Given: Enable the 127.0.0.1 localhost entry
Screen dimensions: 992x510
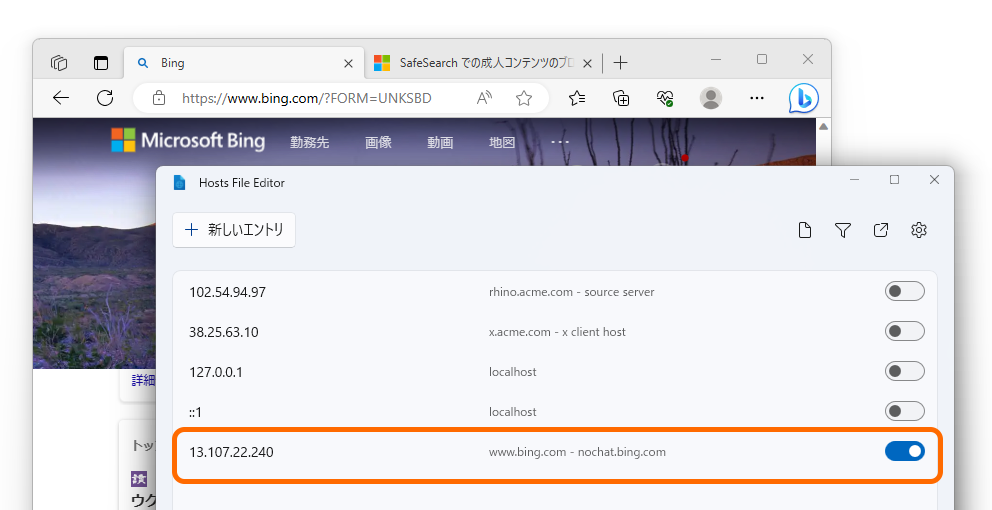Looking at the screenshot, I should click(905, 371).
